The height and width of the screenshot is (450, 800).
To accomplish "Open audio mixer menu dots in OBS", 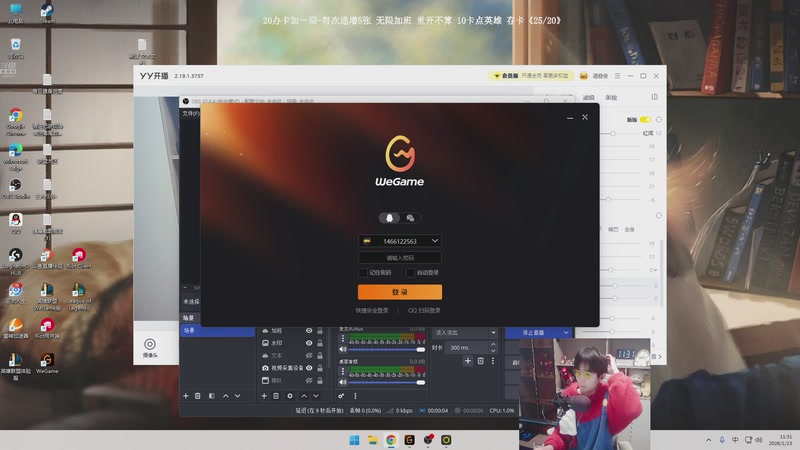I will point(355,396).
